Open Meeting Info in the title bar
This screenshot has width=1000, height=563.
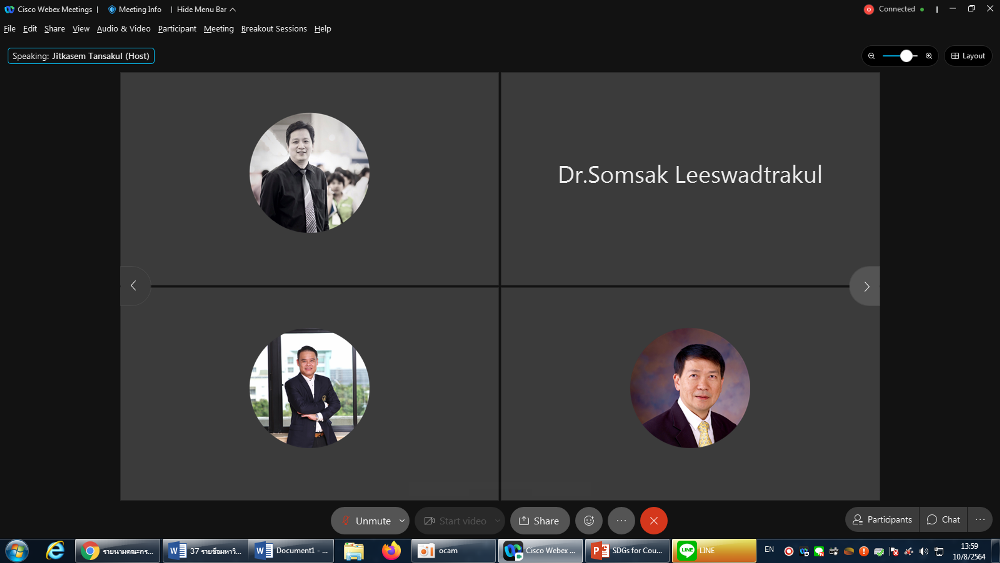[x=135, y=9]
